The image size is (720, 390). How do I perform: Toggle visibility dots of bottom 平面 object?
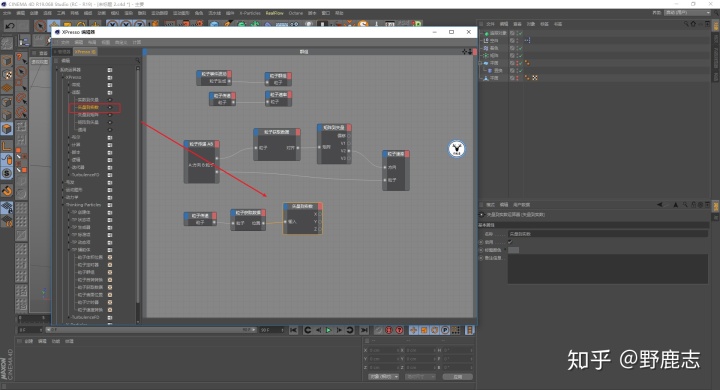click(517, 78)
